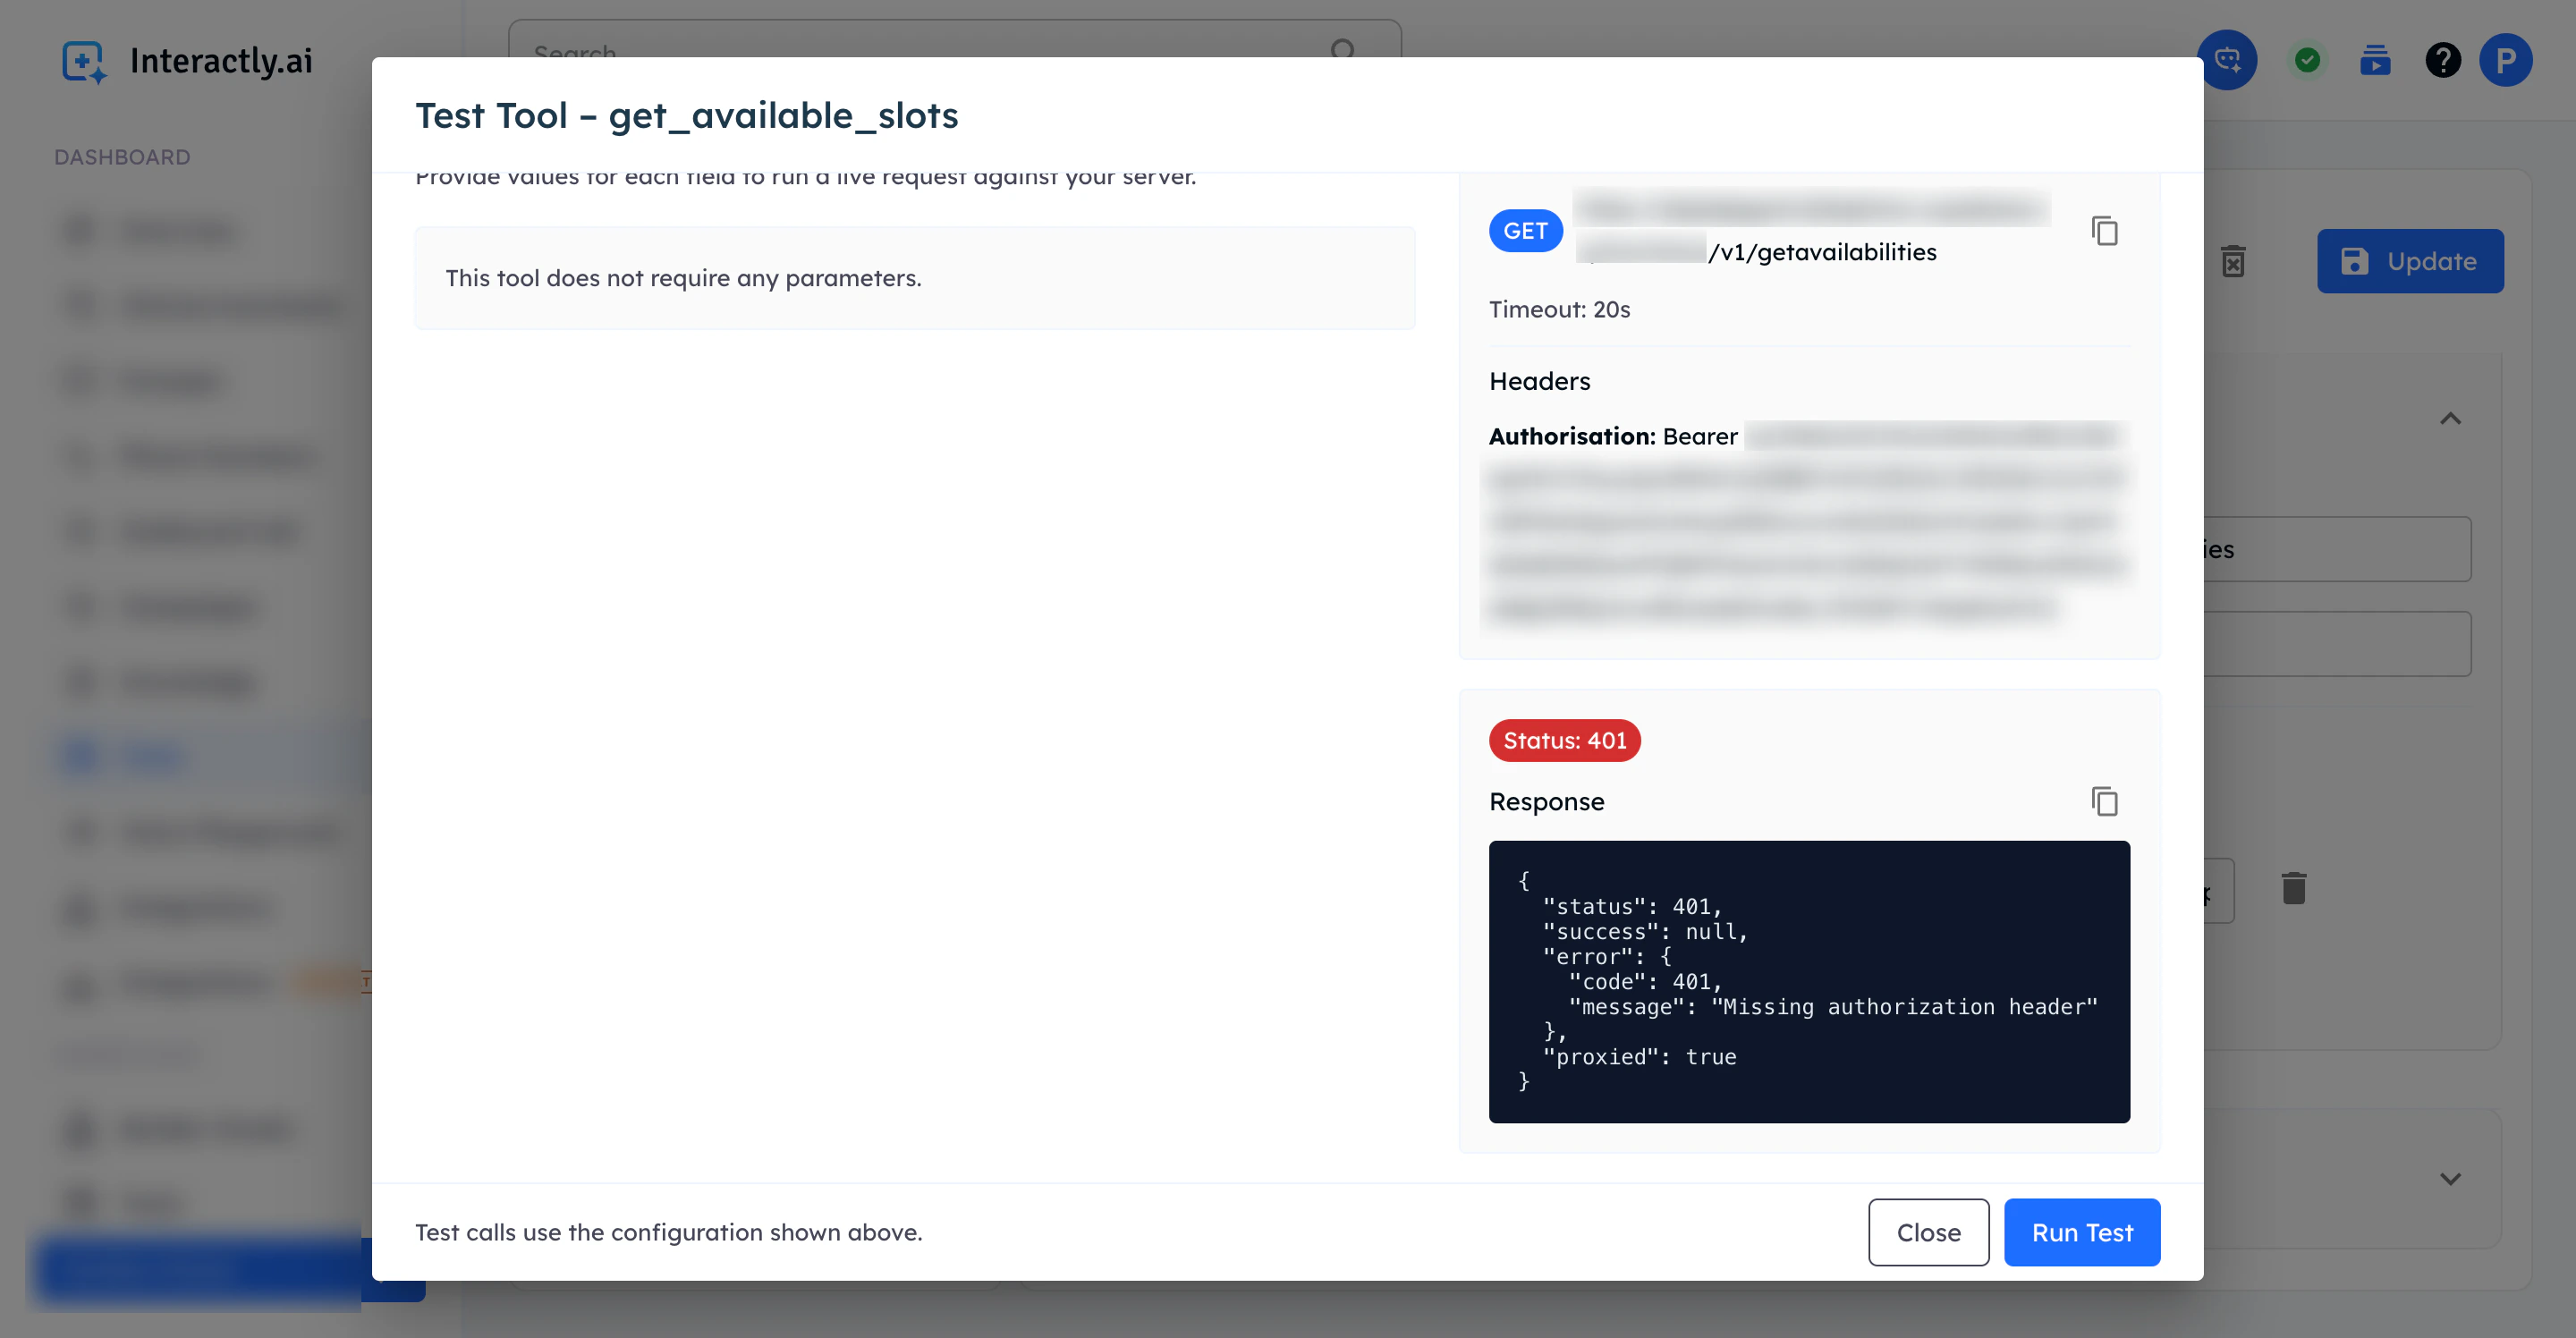Click the Update save button
Screen dimensions: 2576x1338
coord(2409,261)
